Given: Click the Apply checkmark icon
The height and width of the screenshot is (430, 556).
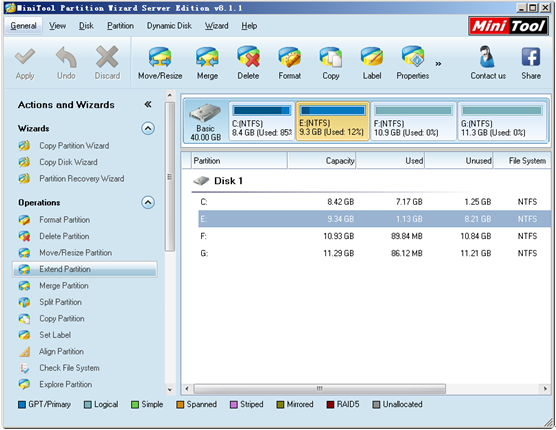Looking at the screenshot, I should [x=25, y=57].
